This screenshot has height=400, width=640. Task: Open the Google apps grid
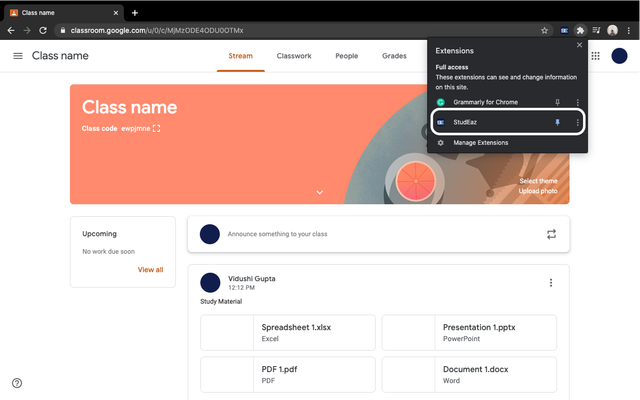click(596, 56)
